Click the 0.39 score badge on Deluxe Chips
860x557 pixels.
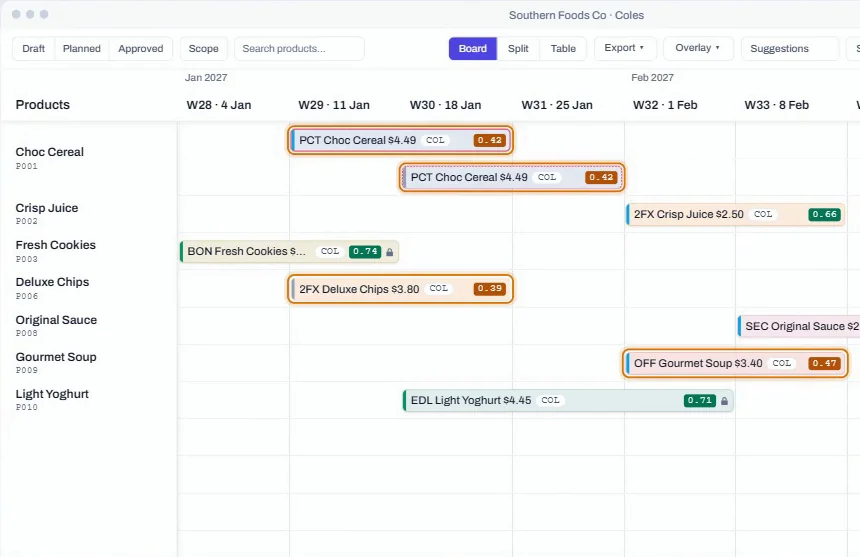coord(490,288)
